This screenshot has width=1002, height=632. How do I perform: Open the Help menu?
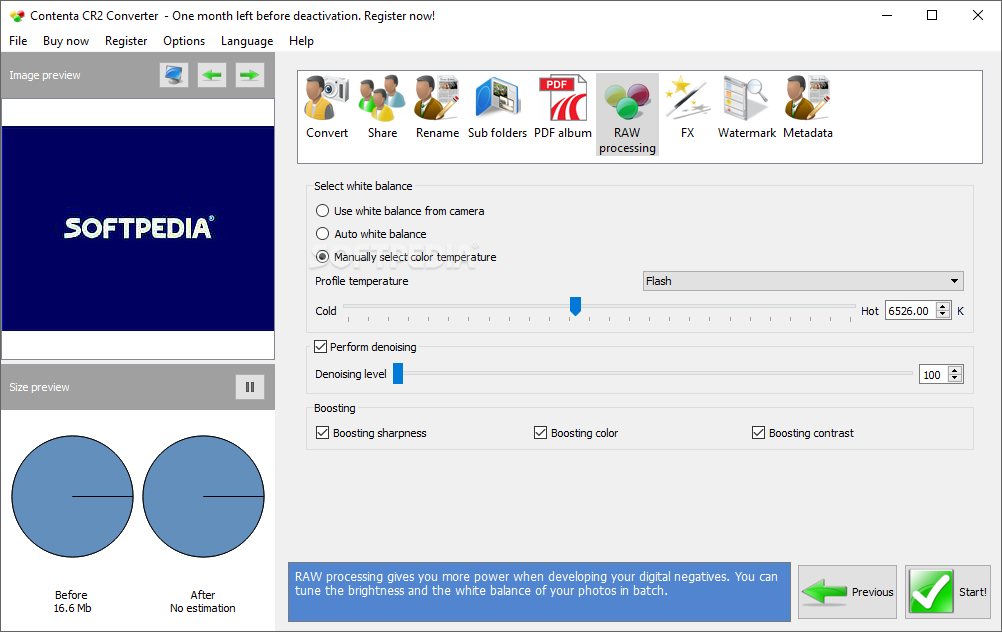pyautogui.click(x=301, y=41)
